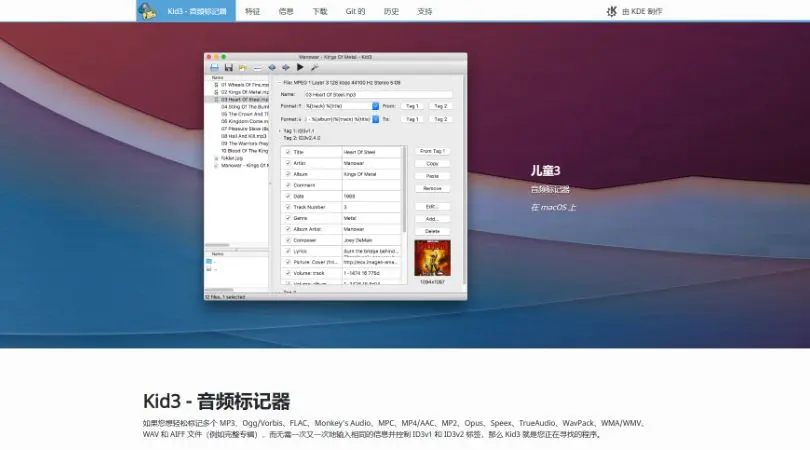This screenshot has width=810, height=450.
Task: Click the From Tag 1 button beside the Tag 2 table
Action: click(432, 151)
